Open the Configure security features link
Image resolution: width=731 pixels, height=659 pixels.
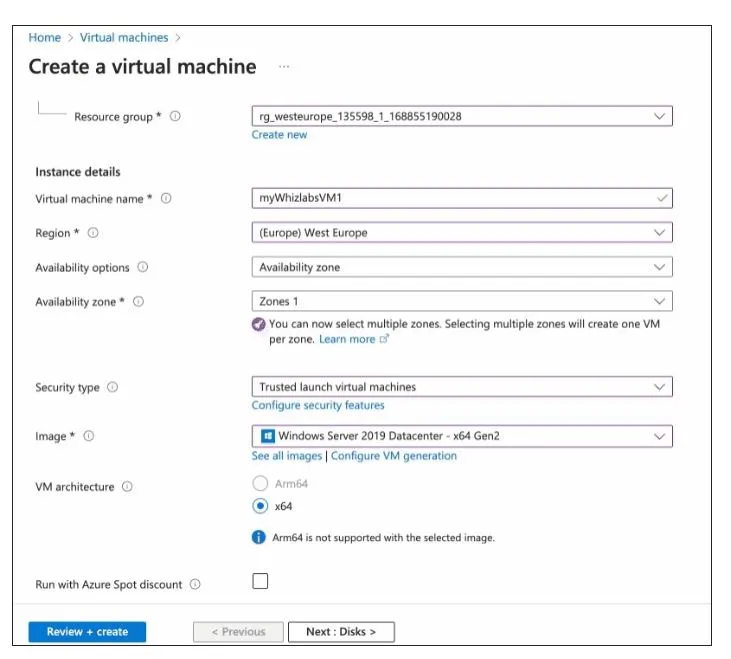point(318,405)
